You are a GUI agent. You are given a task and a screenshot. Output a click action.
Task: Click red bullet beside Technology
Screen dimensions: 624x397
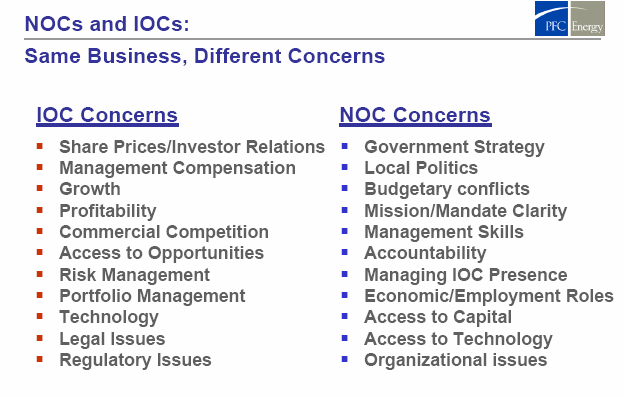coord(39,316)
